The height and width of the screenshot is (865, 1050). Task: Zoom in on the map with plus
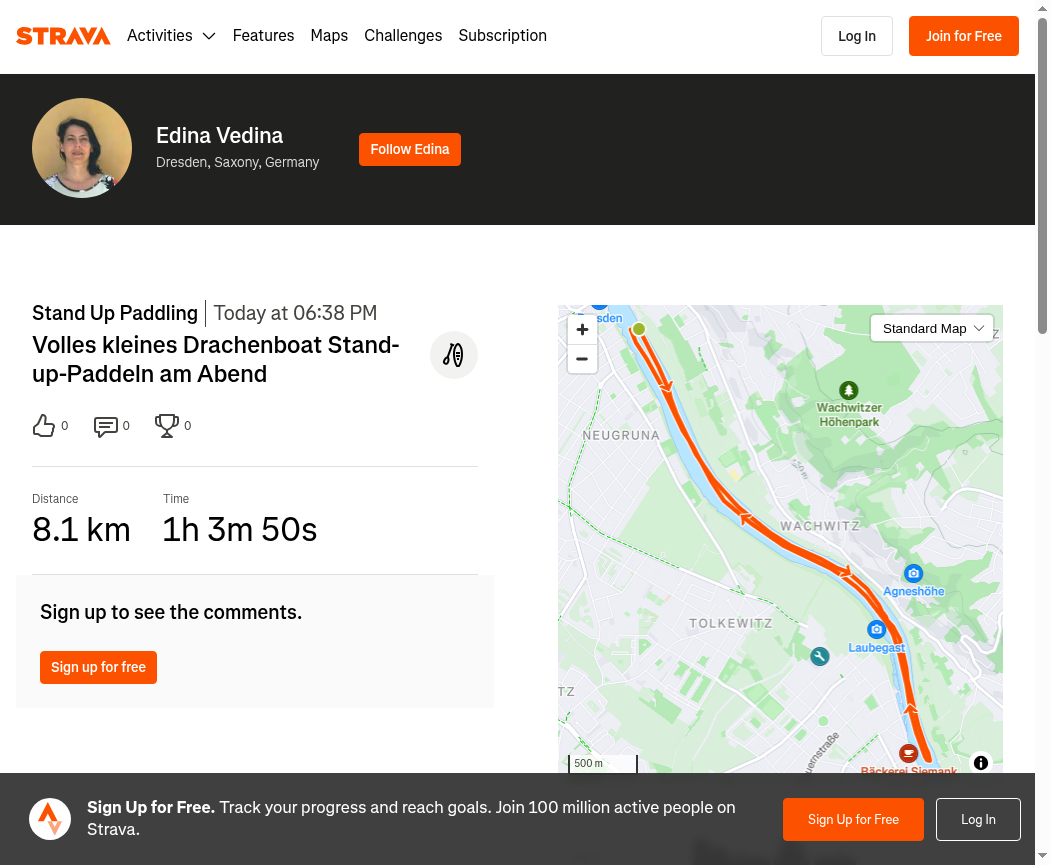tap(582, 329)
